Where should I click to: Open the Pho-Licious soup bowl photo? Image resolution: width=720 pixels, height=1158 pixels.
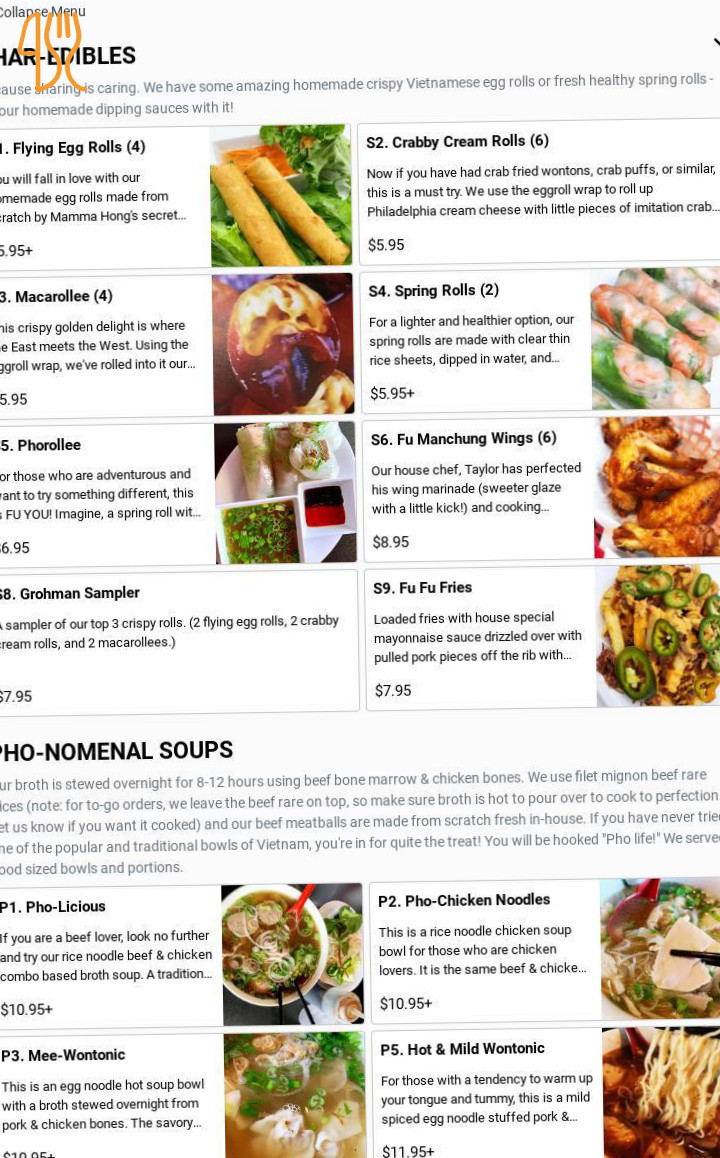pyautogui.click(x=292, y=954)
